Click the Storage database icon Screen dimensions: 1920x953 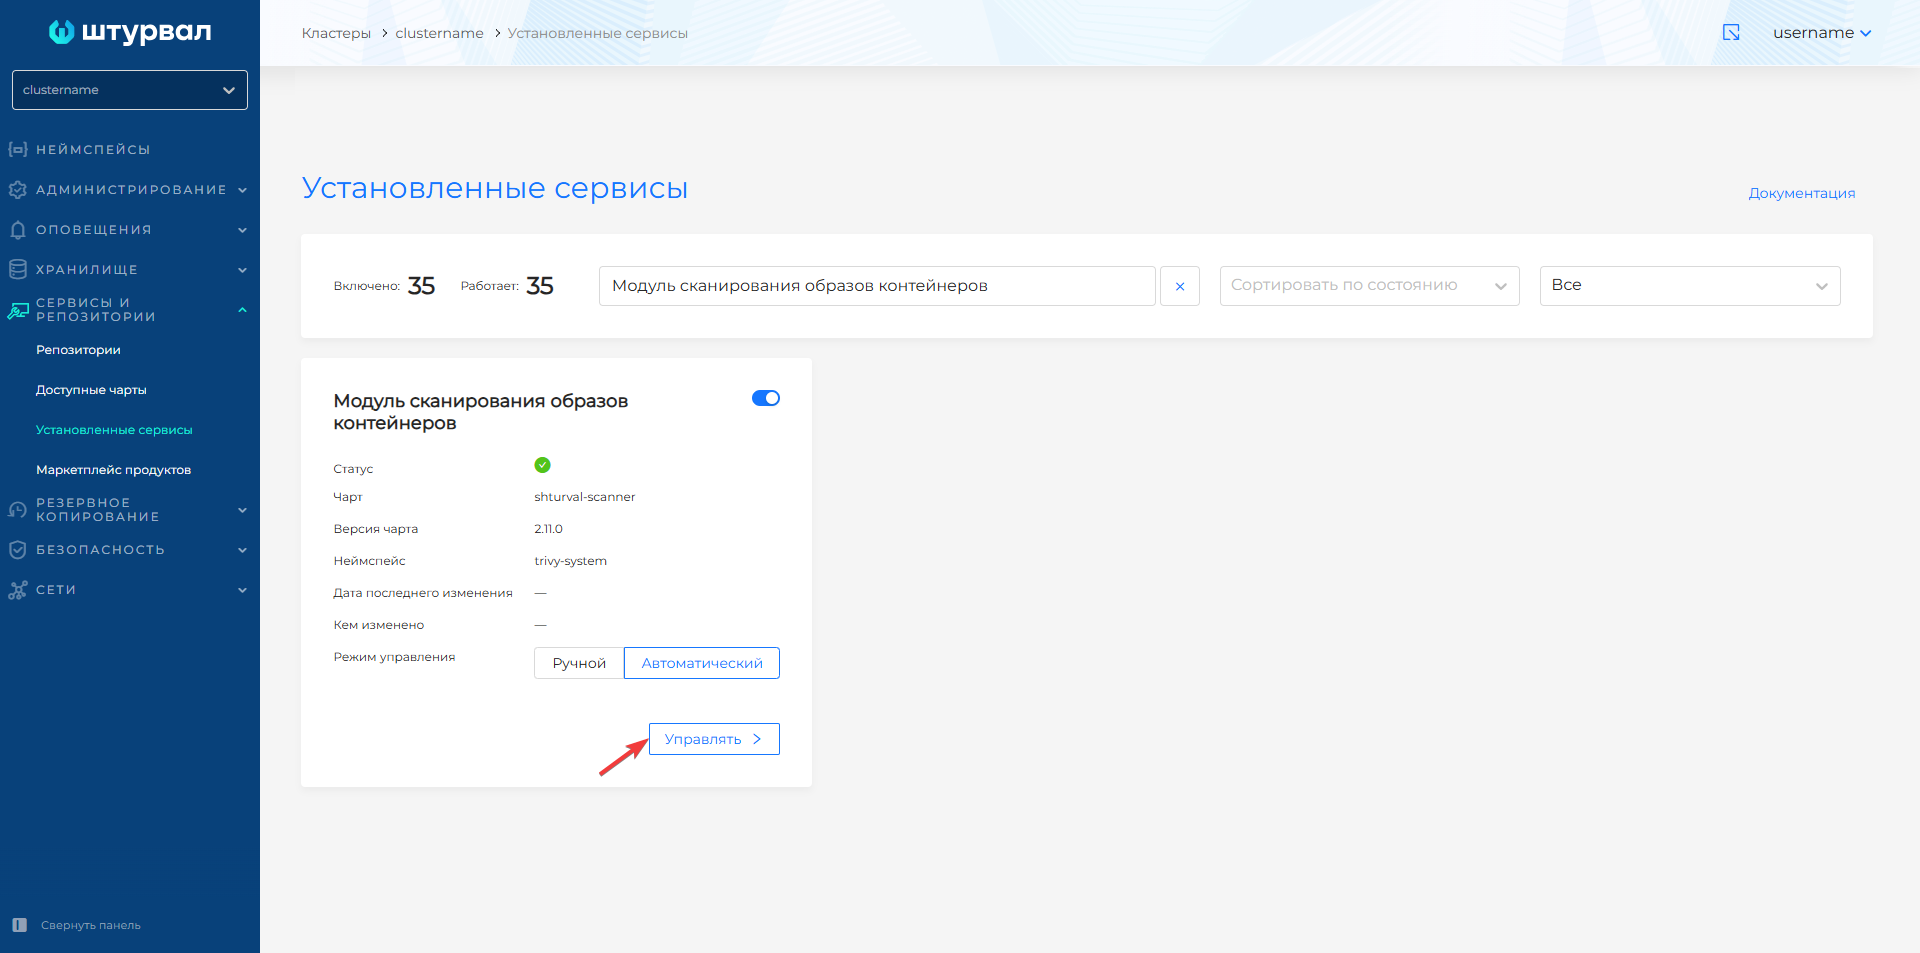click(17, 269)
